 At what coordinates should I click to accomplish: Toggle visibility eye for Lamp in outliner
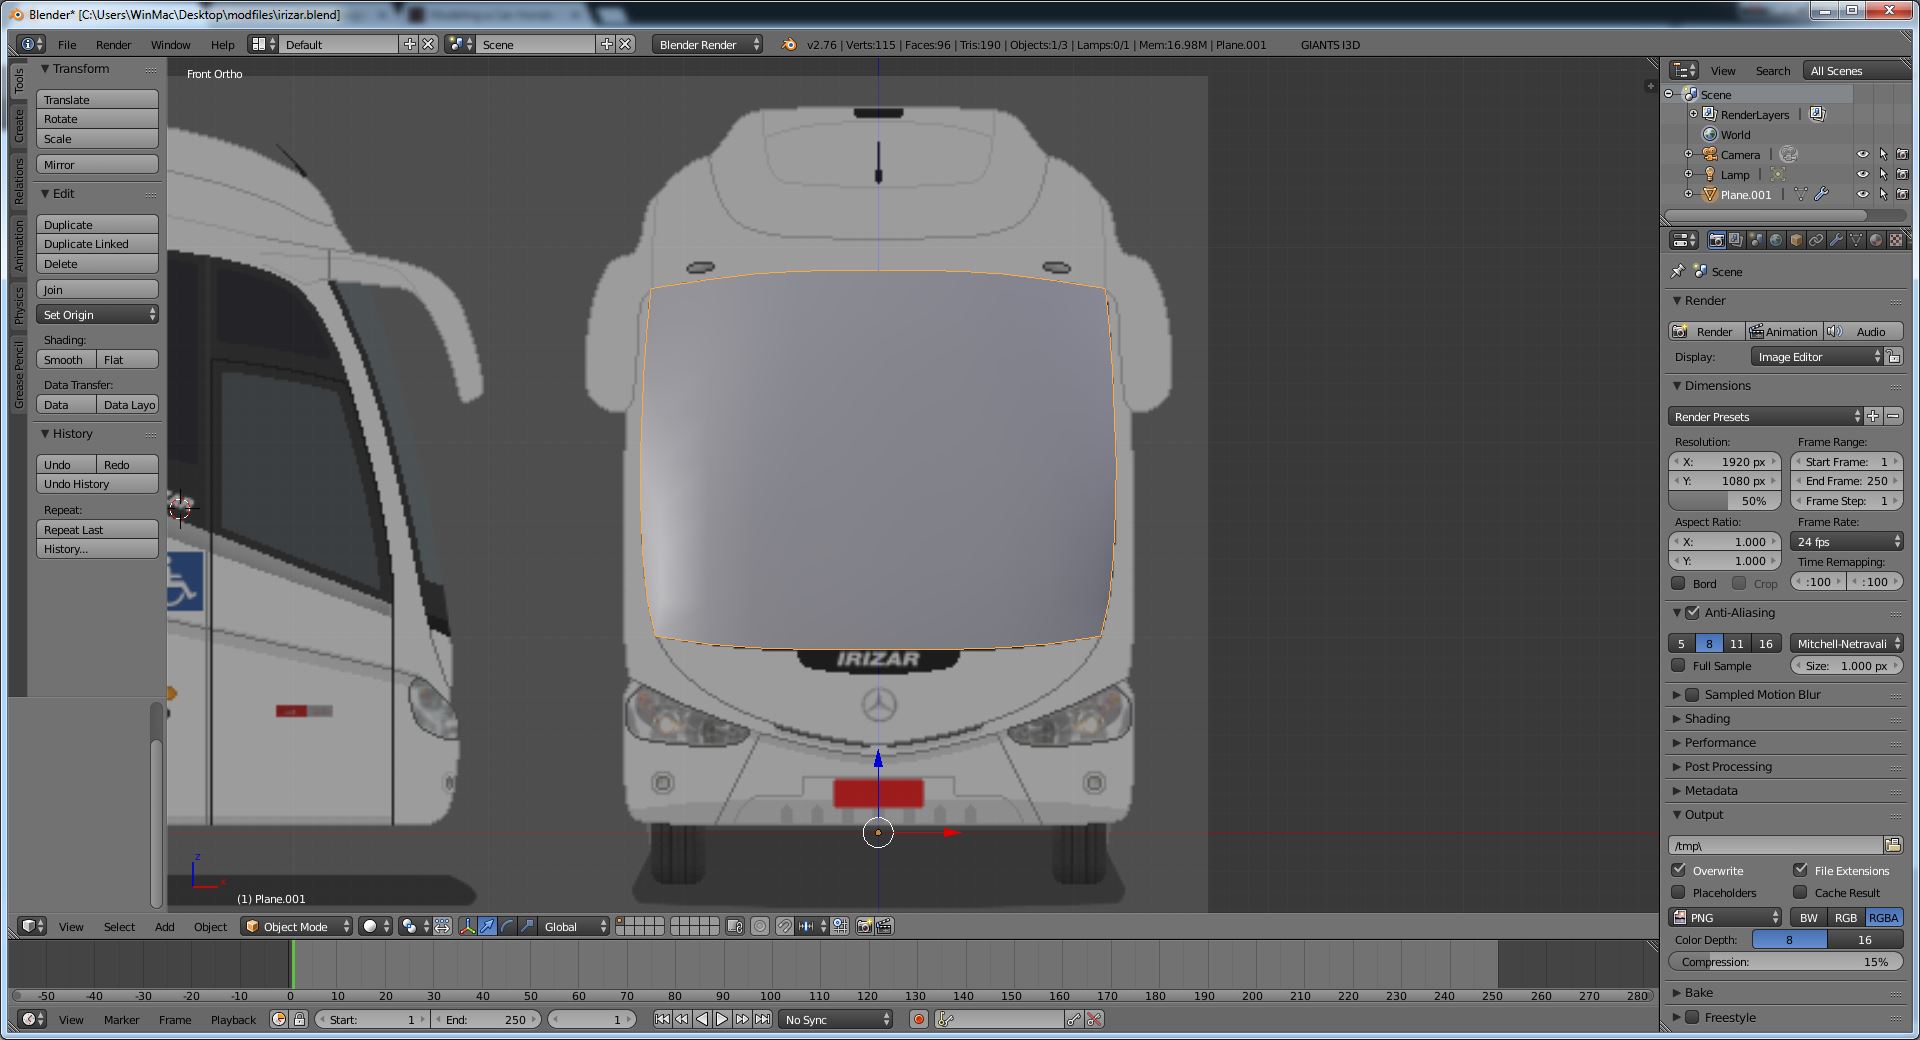click(1862, 174)
